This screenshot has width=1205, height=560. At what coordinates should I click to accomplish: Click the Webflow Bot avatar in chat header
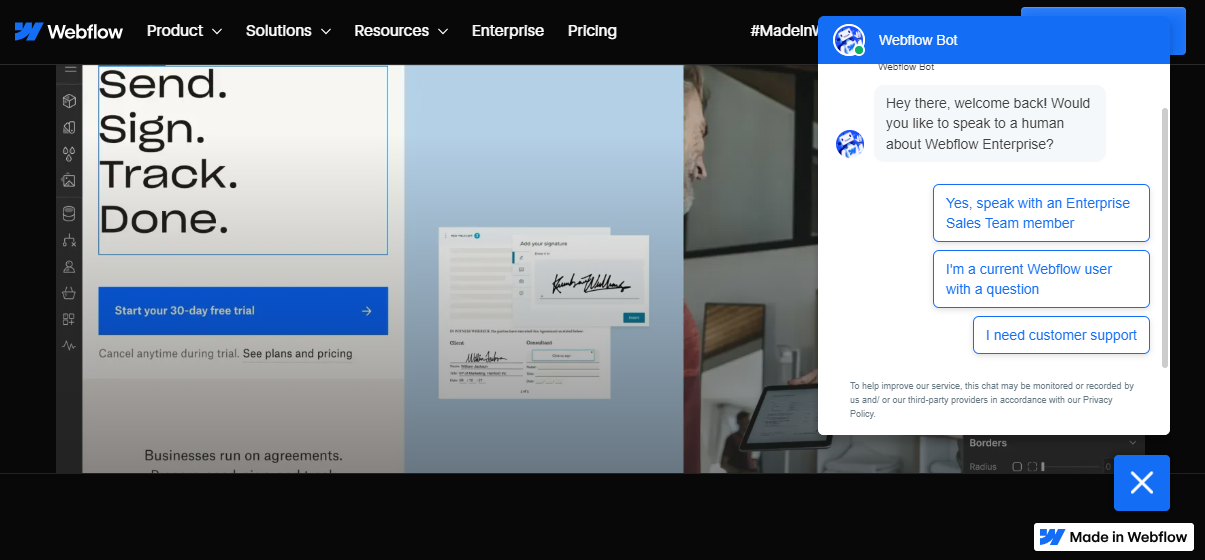pos(849,40)
